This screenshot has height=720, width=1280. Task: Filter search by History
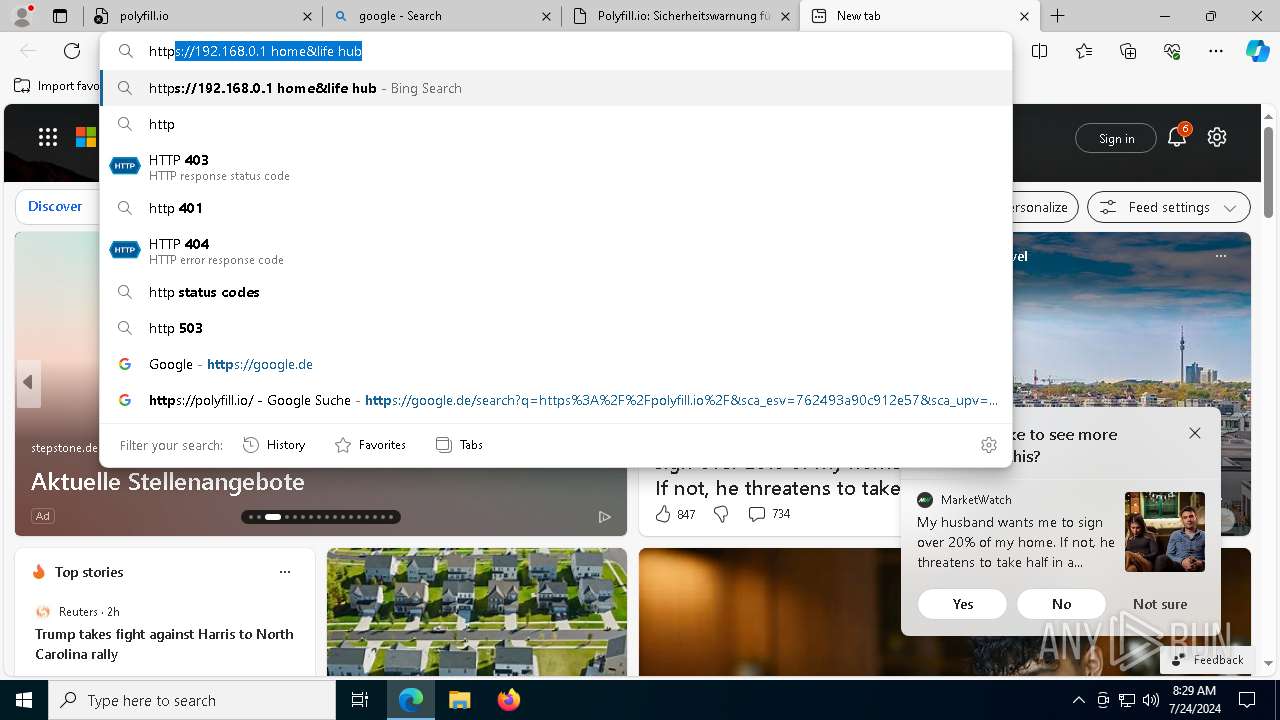(x=274, y=445)
